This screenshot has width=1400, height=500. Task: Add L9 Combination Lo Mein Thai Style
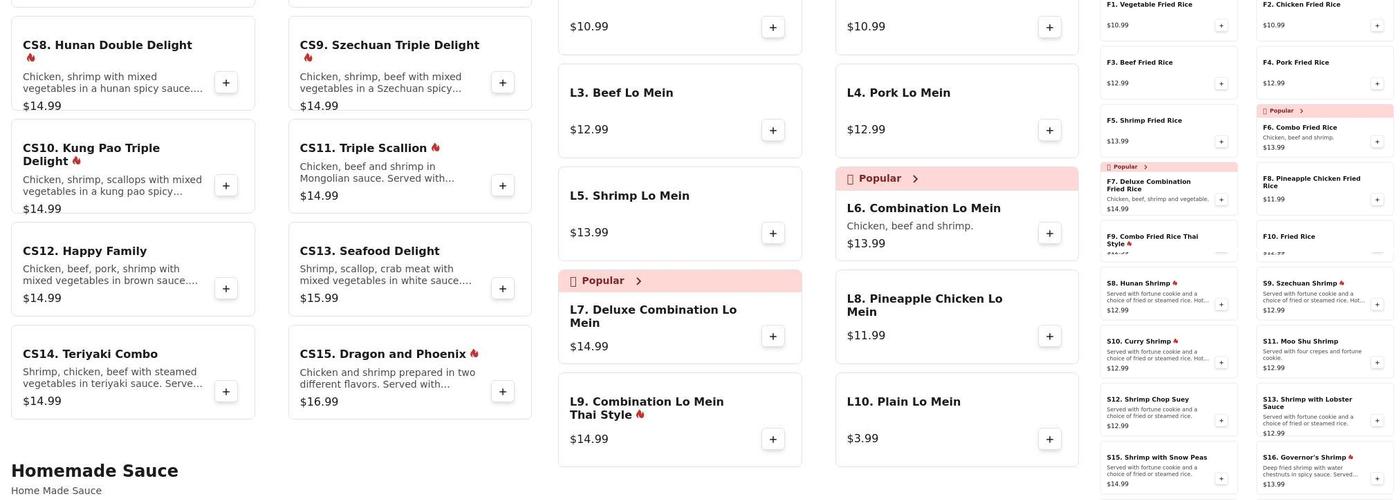[x=773, y=439]
